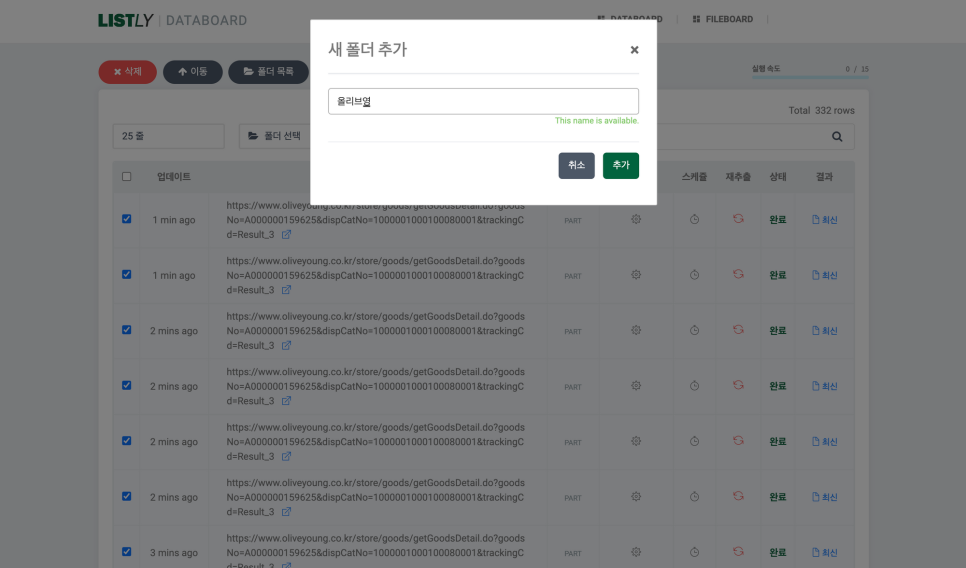Click schedule clock icon in first row

[x=694, y=219]
